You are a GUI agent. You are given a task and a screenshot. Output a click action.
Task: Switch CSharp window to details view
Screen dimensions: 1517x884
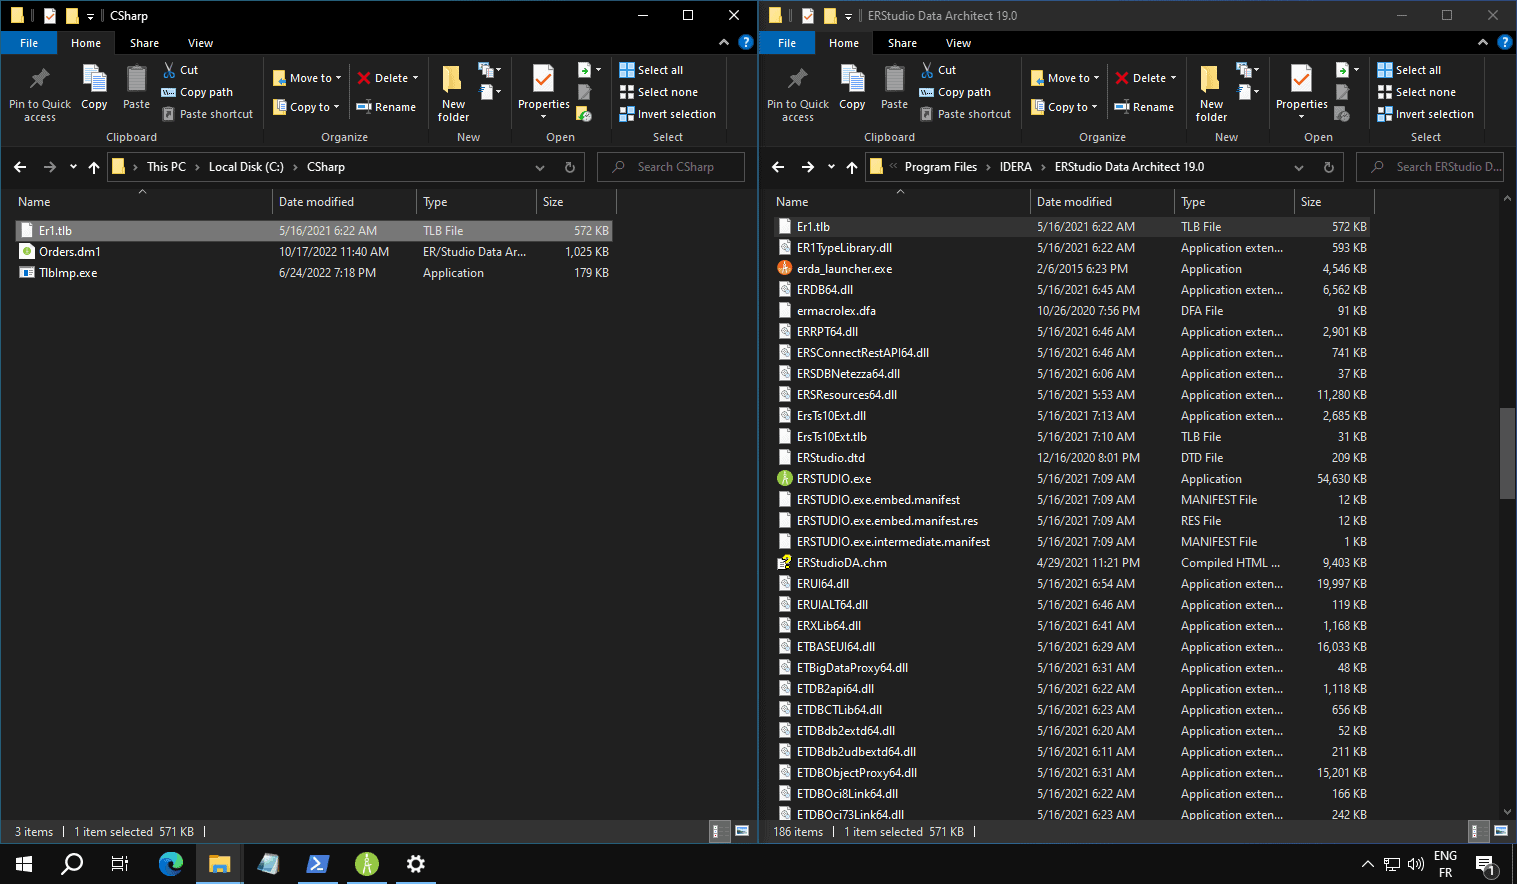coord(717,831)
